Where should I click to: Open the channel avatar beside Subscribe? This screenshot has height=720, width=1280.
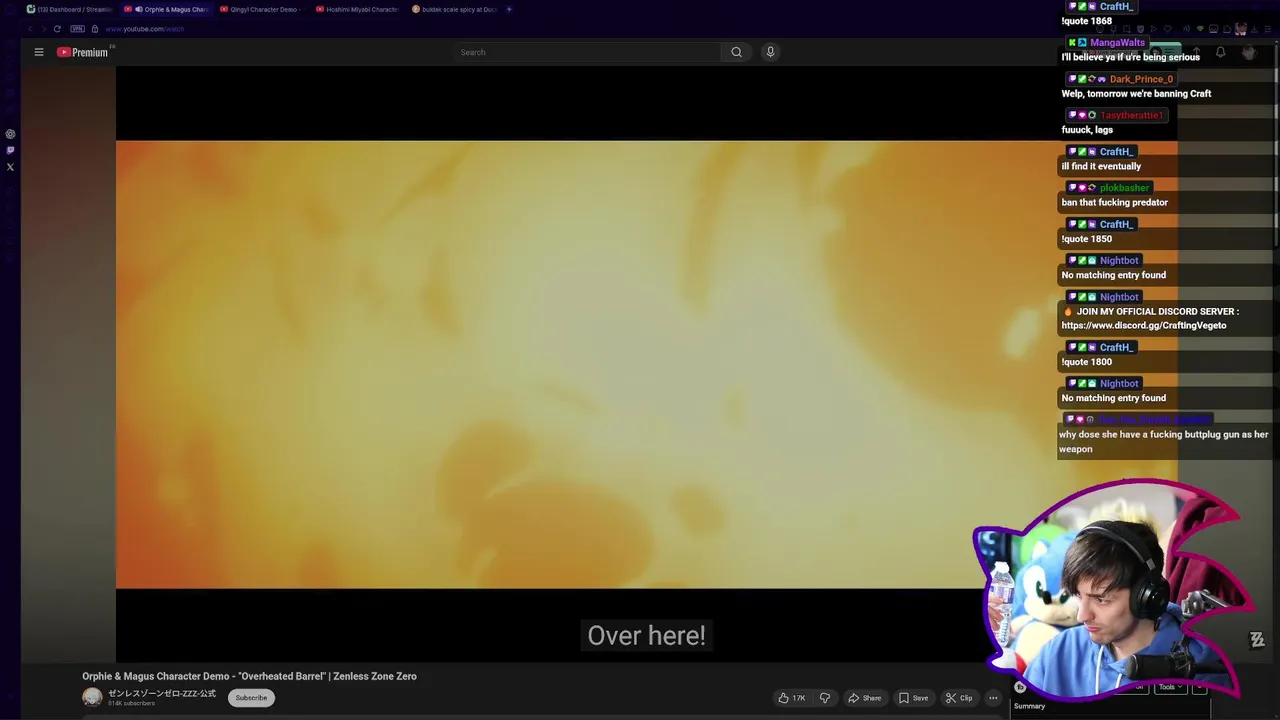click(92, 697)
